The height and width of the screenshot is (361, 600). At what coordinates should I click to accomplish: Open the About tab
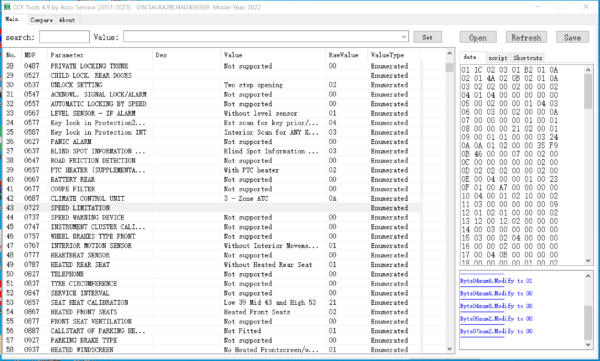67,20
